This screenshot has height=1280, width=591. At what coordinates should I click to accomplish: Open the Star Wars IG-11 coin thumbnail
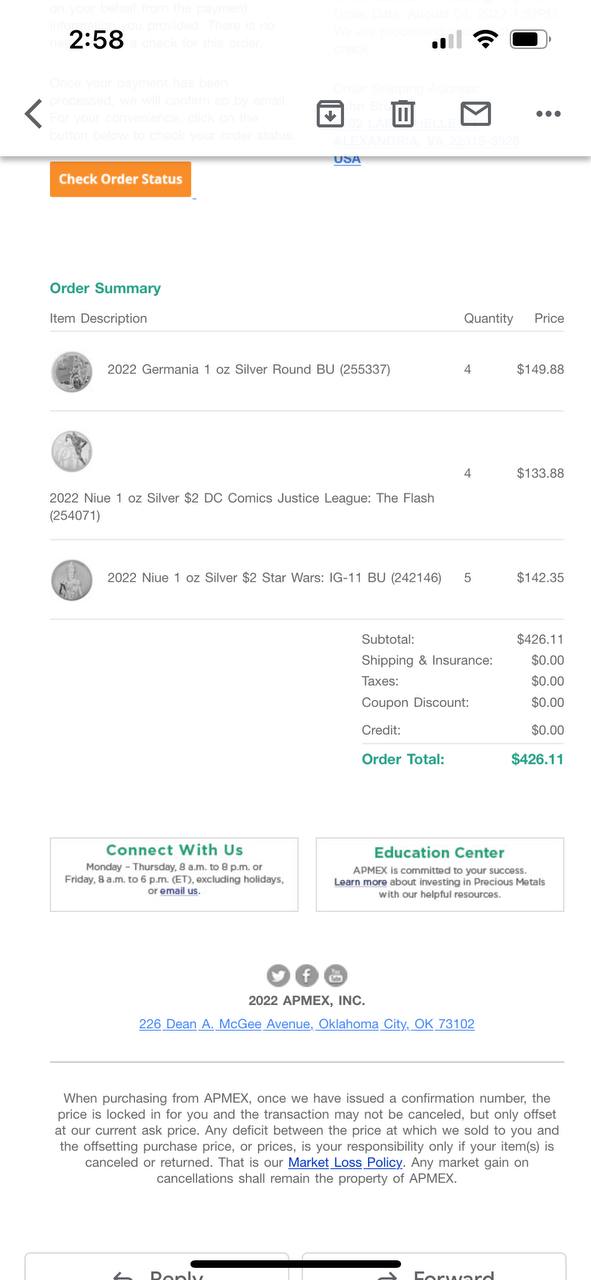click(x=72, y=580)
